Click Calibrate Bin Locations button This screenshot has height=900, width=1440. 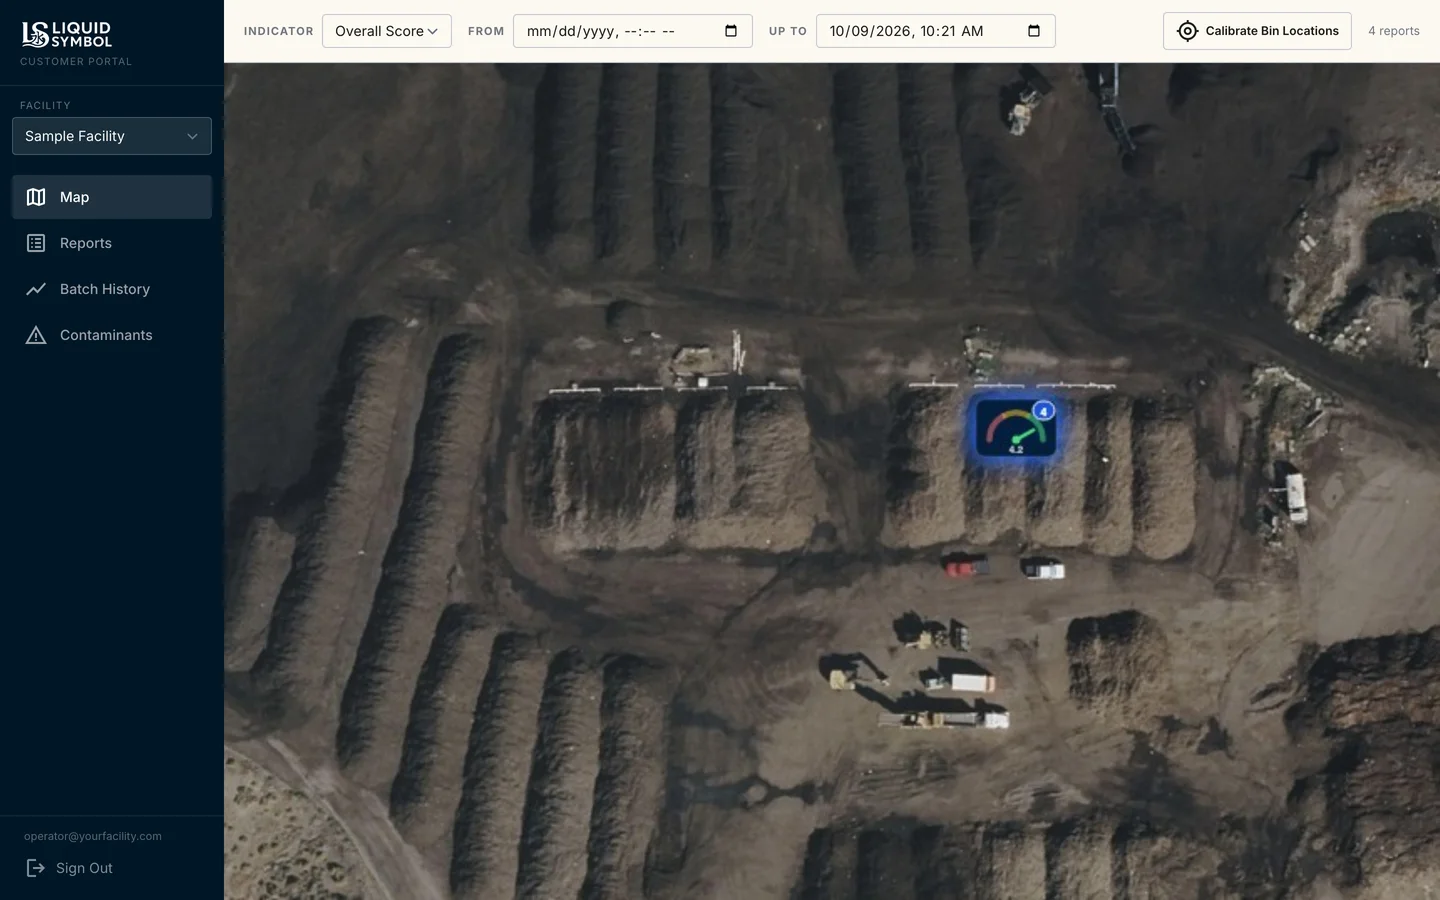click(1257, 31)
